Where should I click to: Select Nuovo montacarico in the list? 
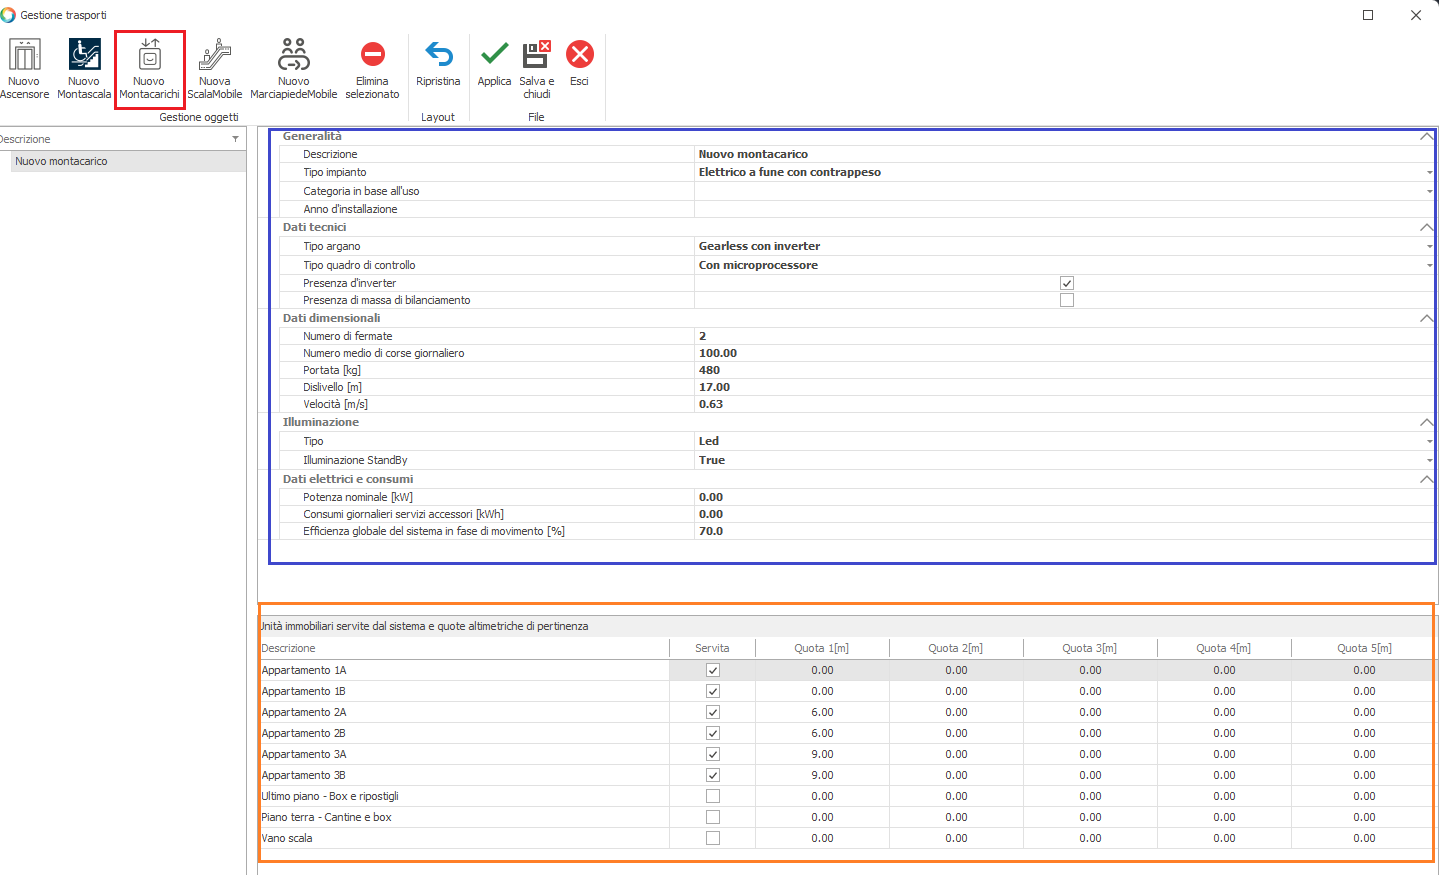coord(62,161)
